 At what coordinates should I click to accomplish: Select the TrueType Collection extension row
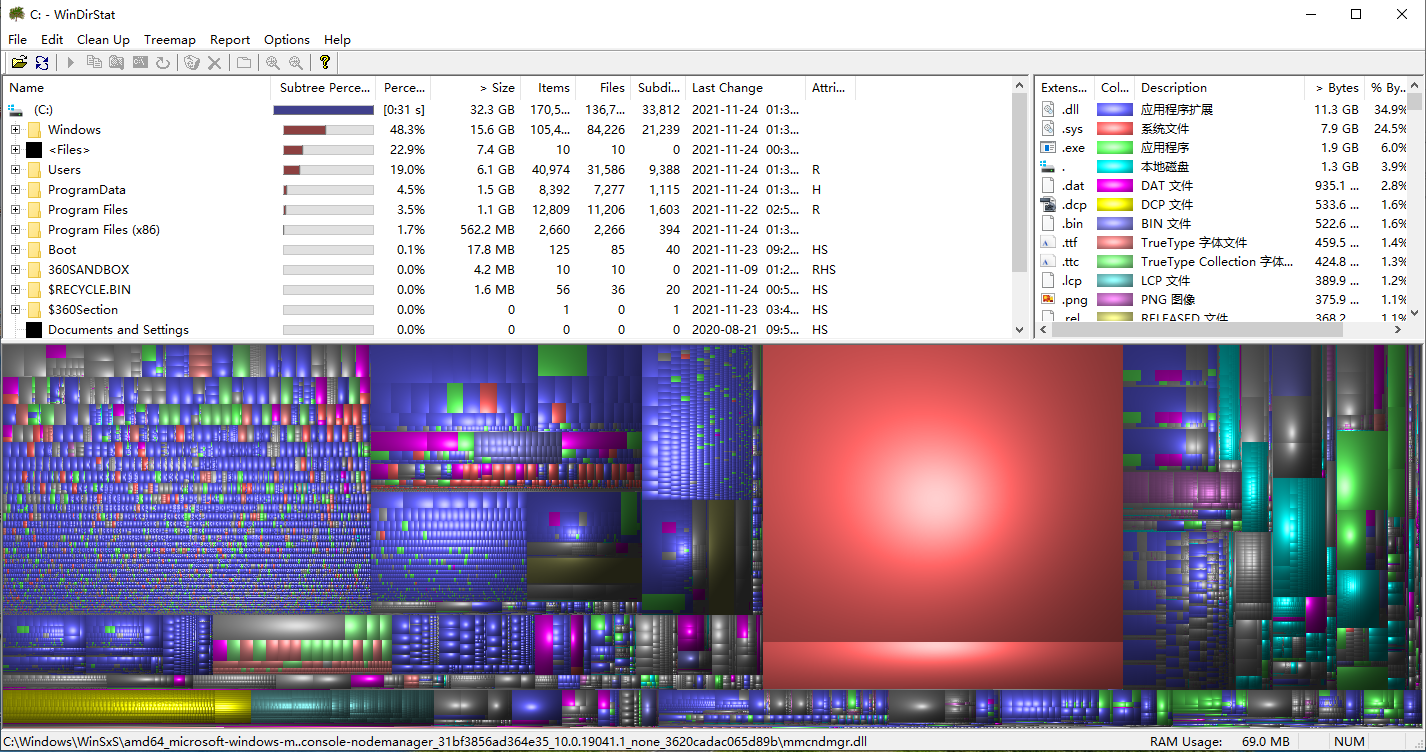tap(1221, 261)
